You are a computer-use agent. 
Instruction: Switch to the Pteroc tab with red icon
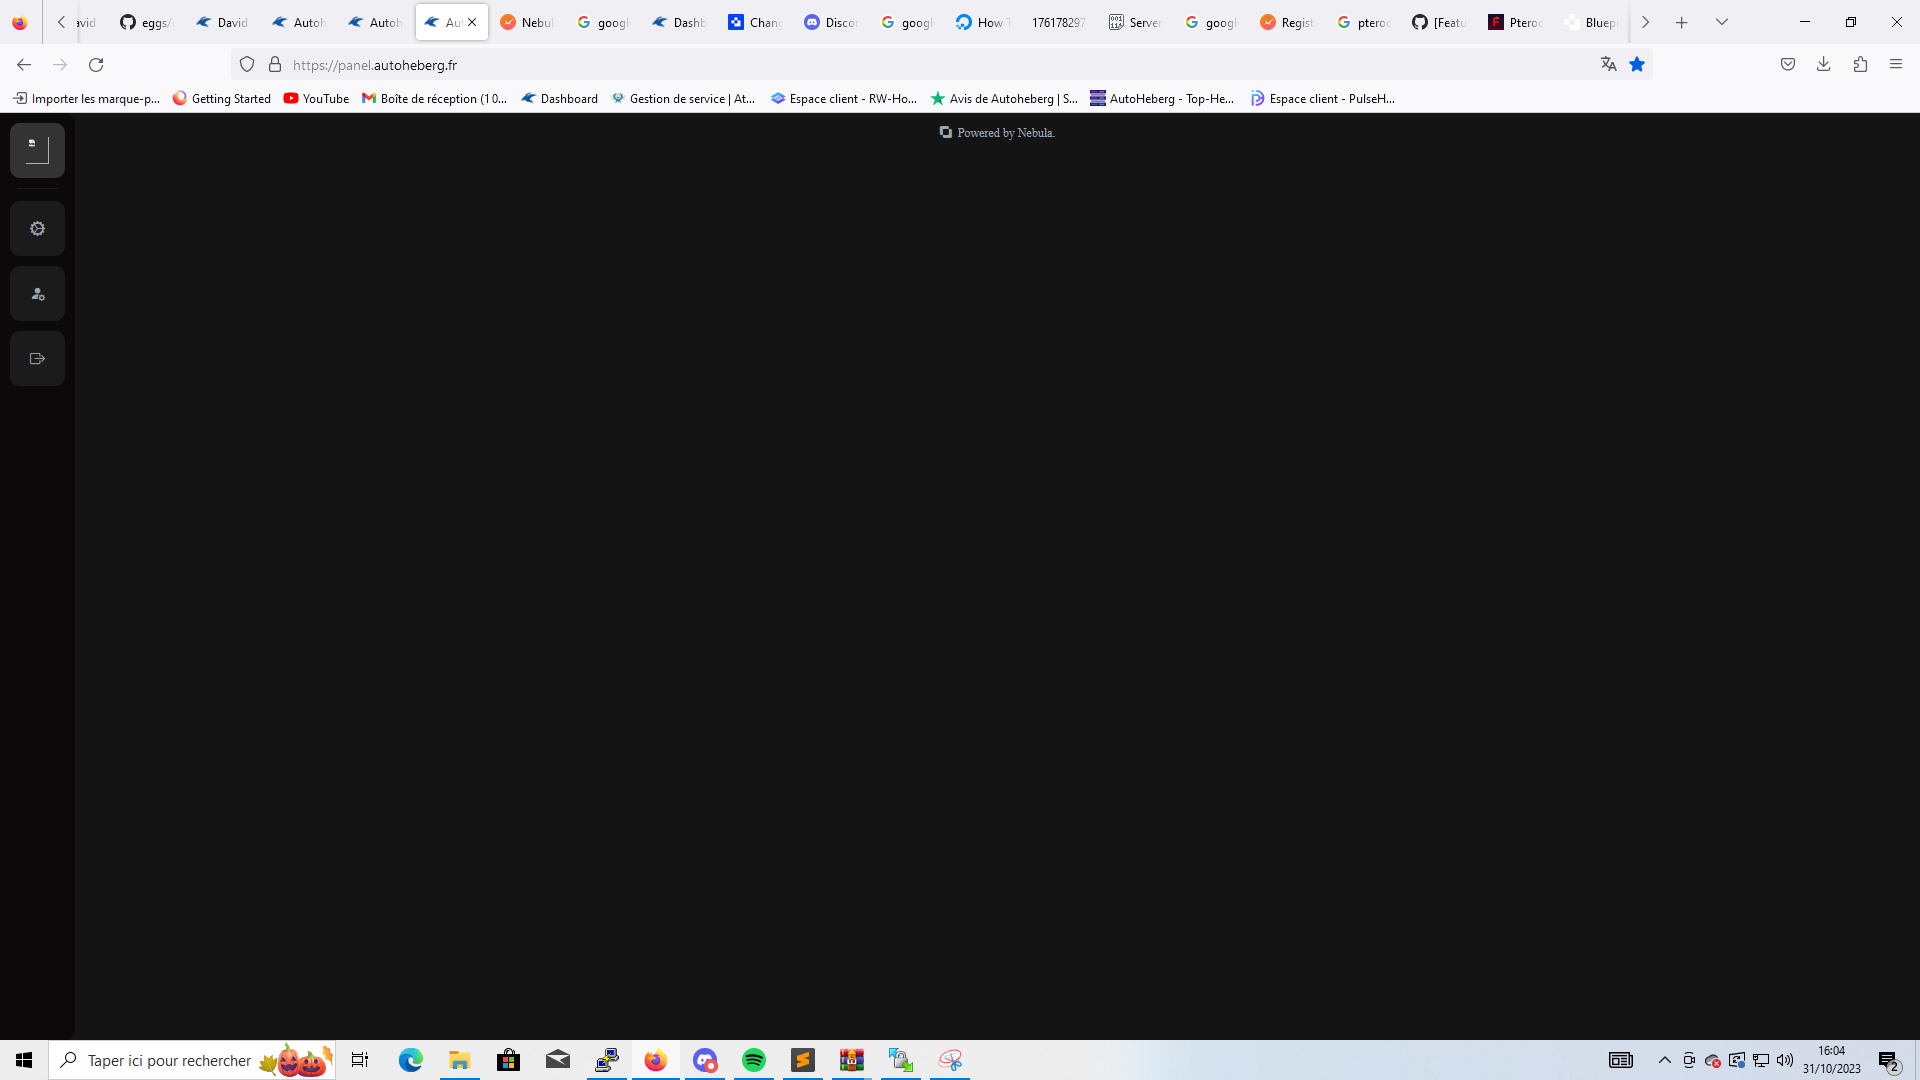click(x=1515, y=22)
